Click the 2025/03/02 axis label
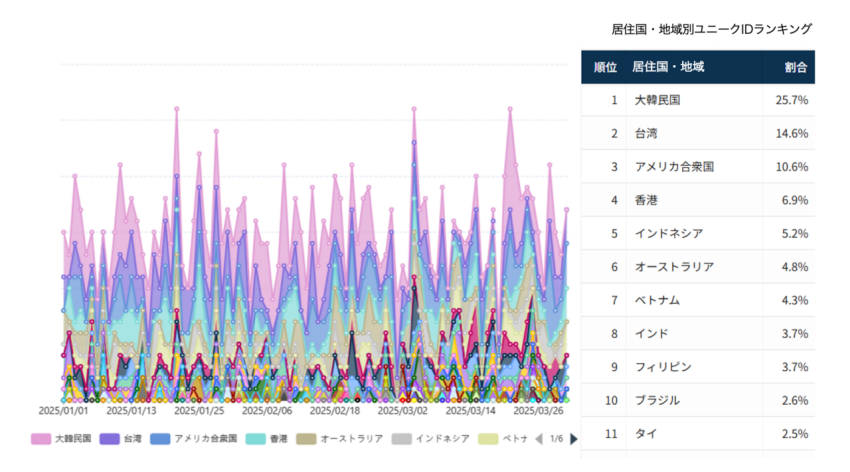850x472 pixels. [402, 411]
